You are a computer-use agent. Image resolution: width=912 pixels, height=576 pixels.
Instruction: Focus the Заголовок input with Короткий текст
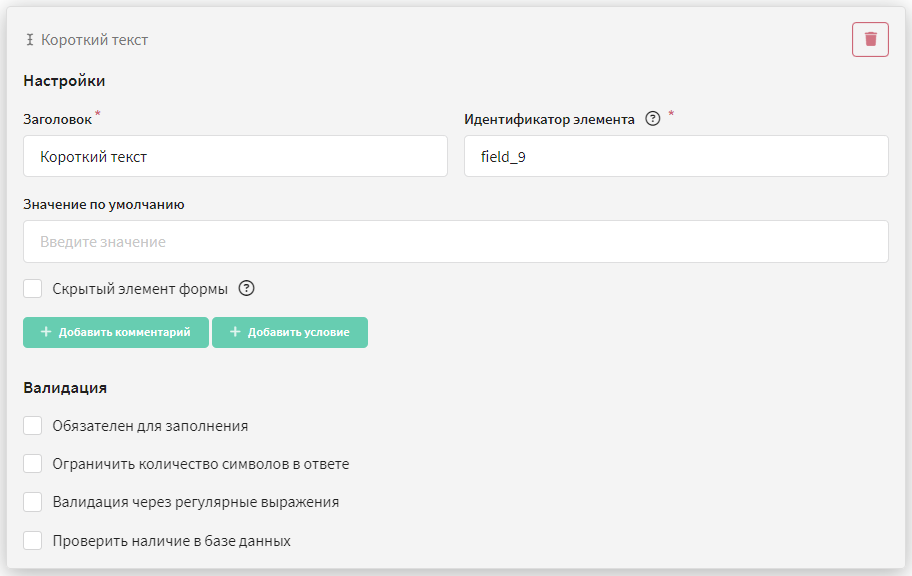click(235, 156)
